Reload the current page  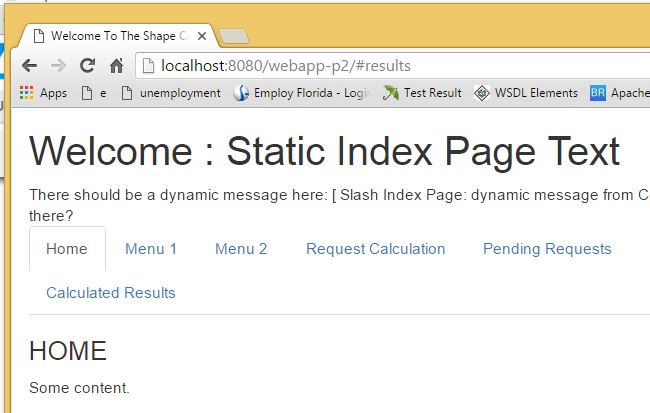[88, 66]
